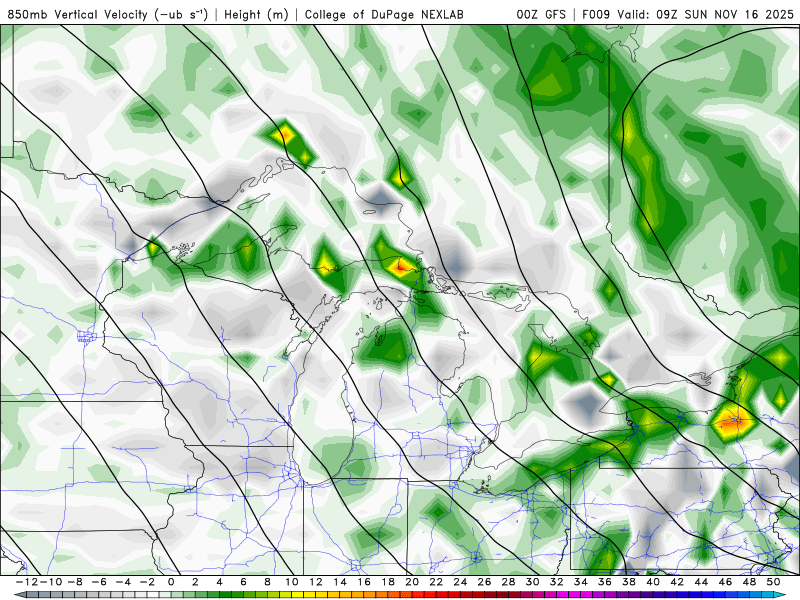
Task: Click the "10" colorbar scale value
Action: click(x=291, y=582)
